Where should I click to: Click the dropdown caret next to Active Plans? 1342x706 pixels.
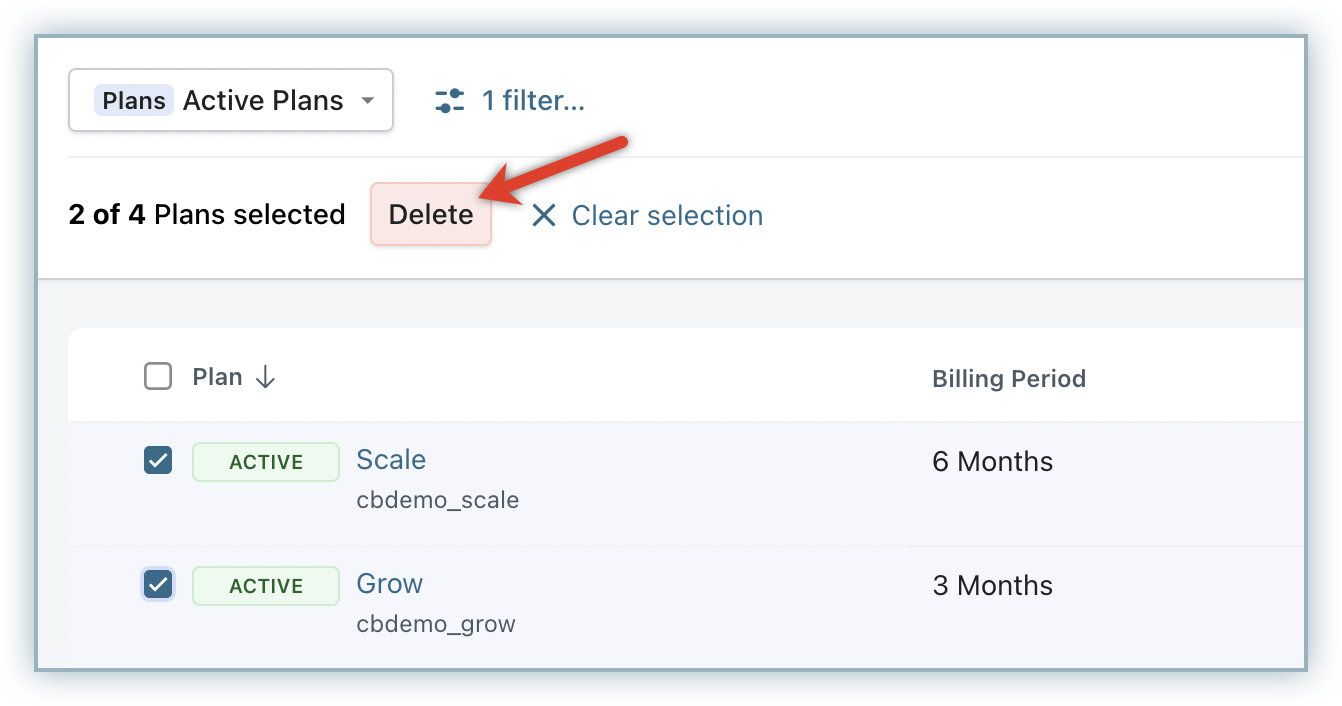coord(367,100)
